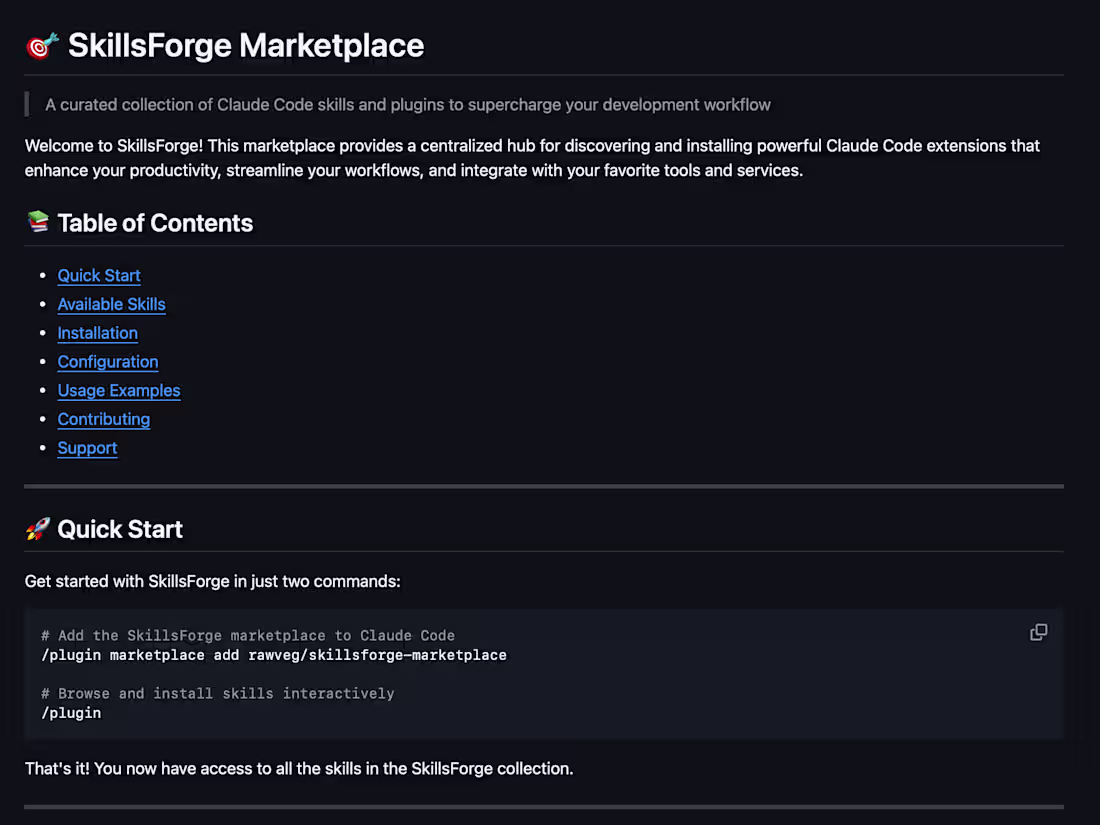
Task: Open the Usage Examples link
Action: coord(118,390)
